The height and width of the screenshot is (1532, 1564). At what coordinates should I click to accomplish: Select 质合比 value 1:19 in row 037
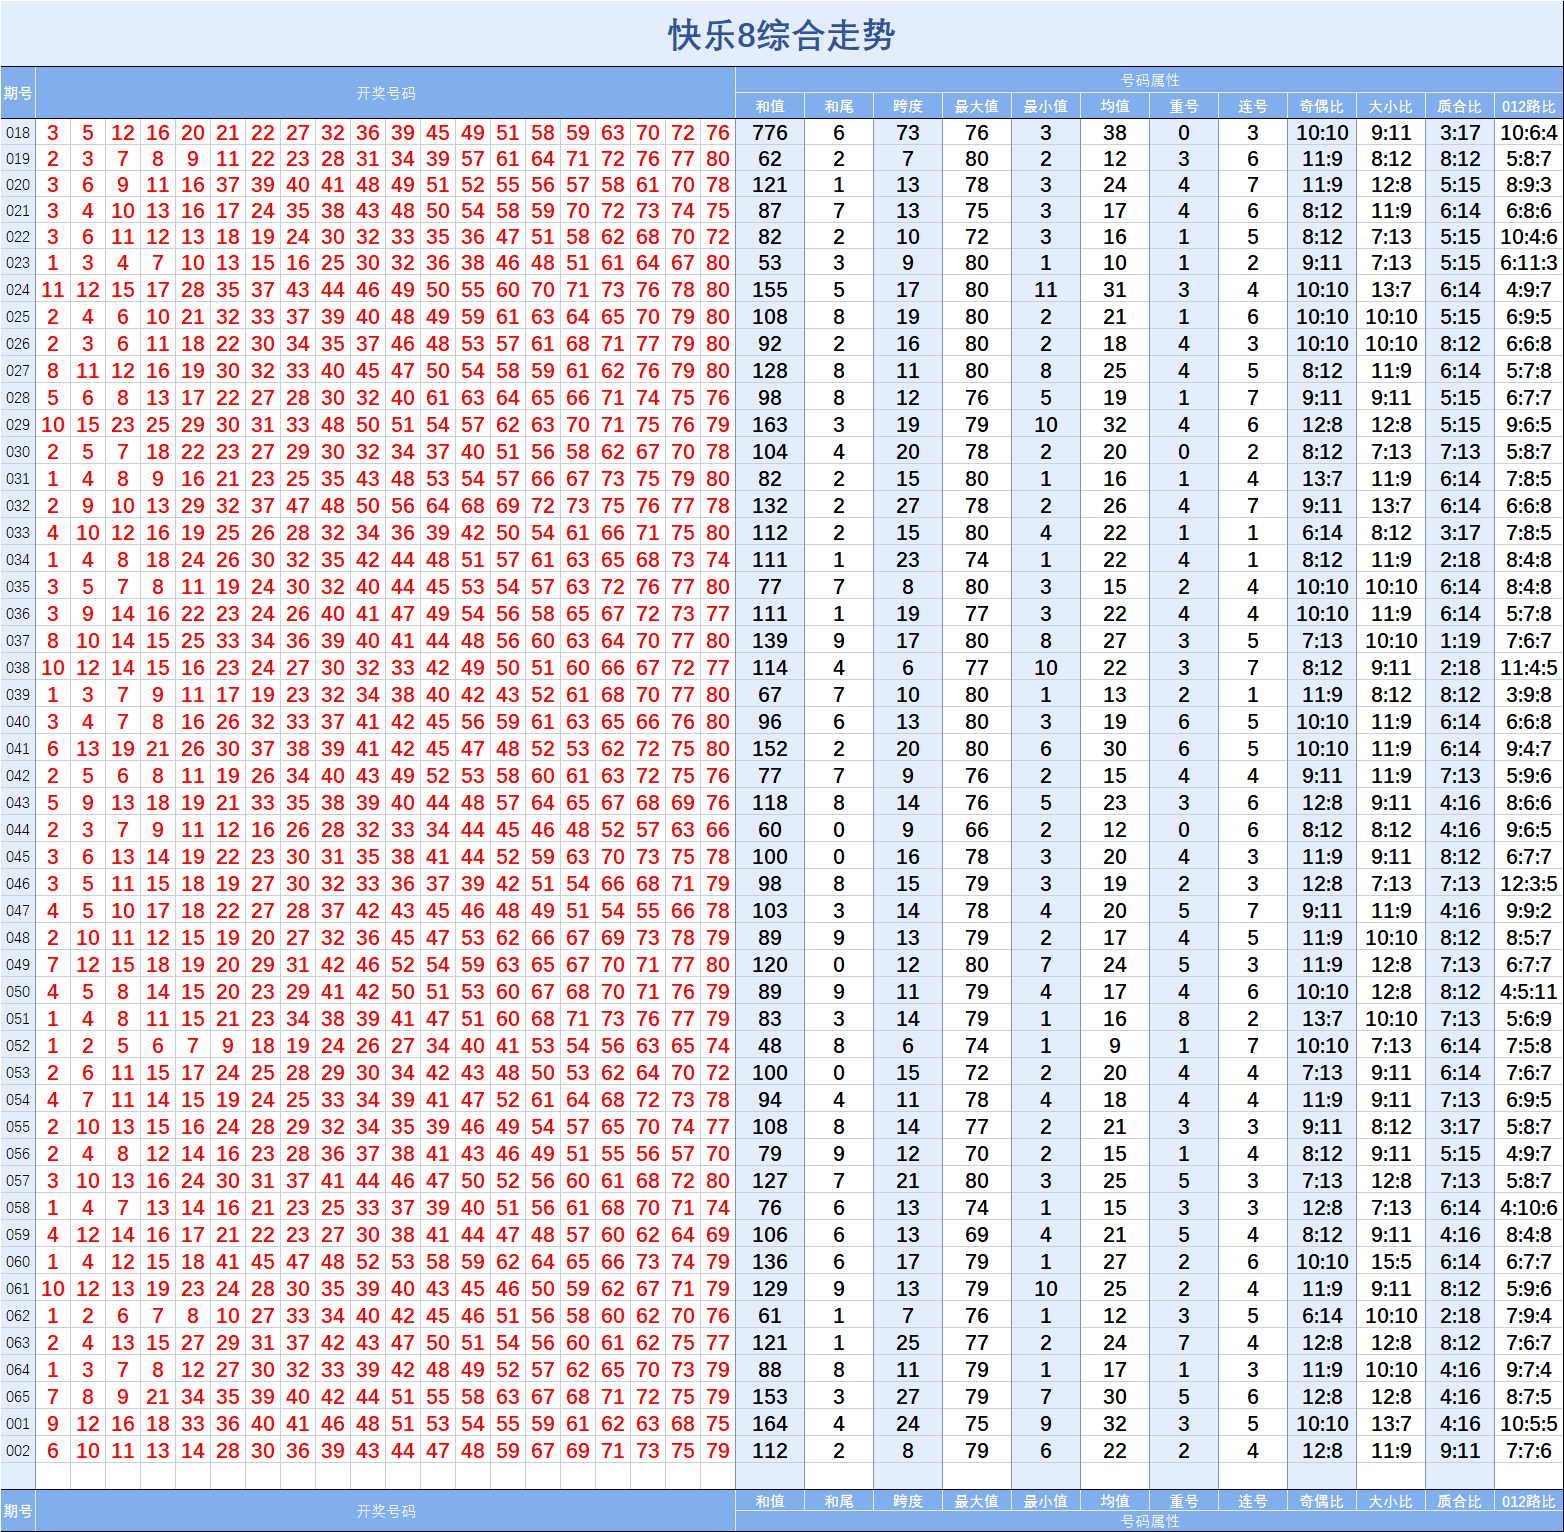(x=1460, y=641)
